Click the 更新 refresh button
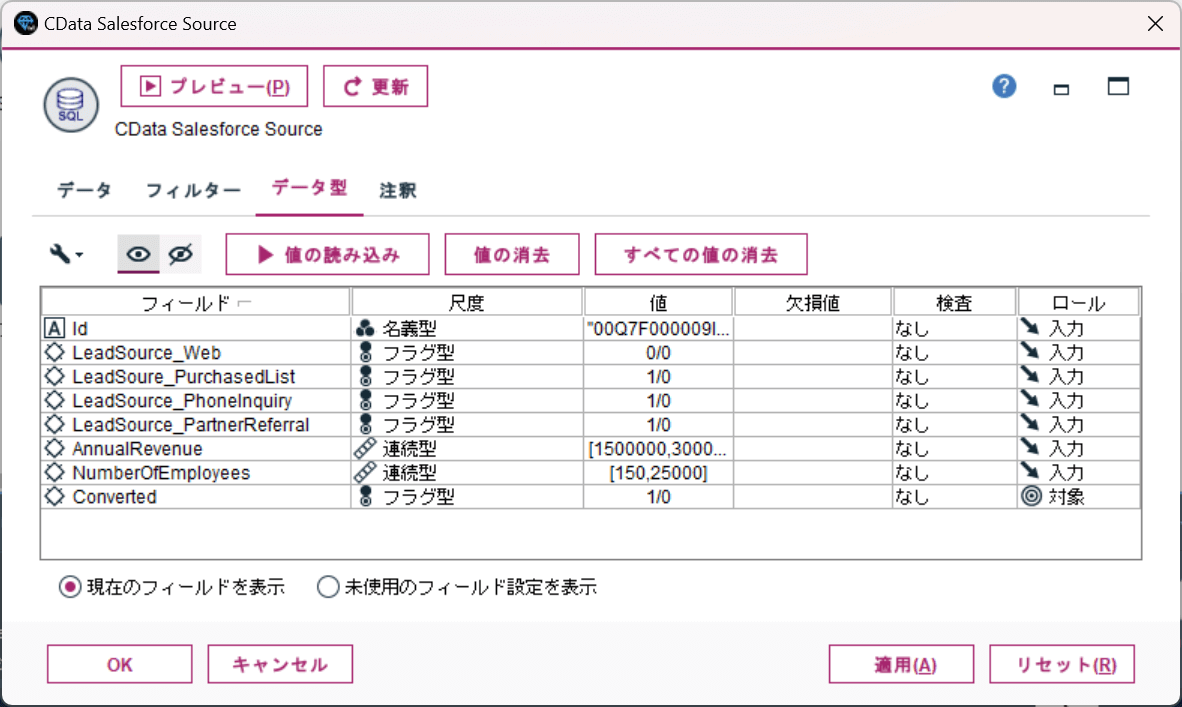Screen dimensions: 1182x707 point(375,87)
